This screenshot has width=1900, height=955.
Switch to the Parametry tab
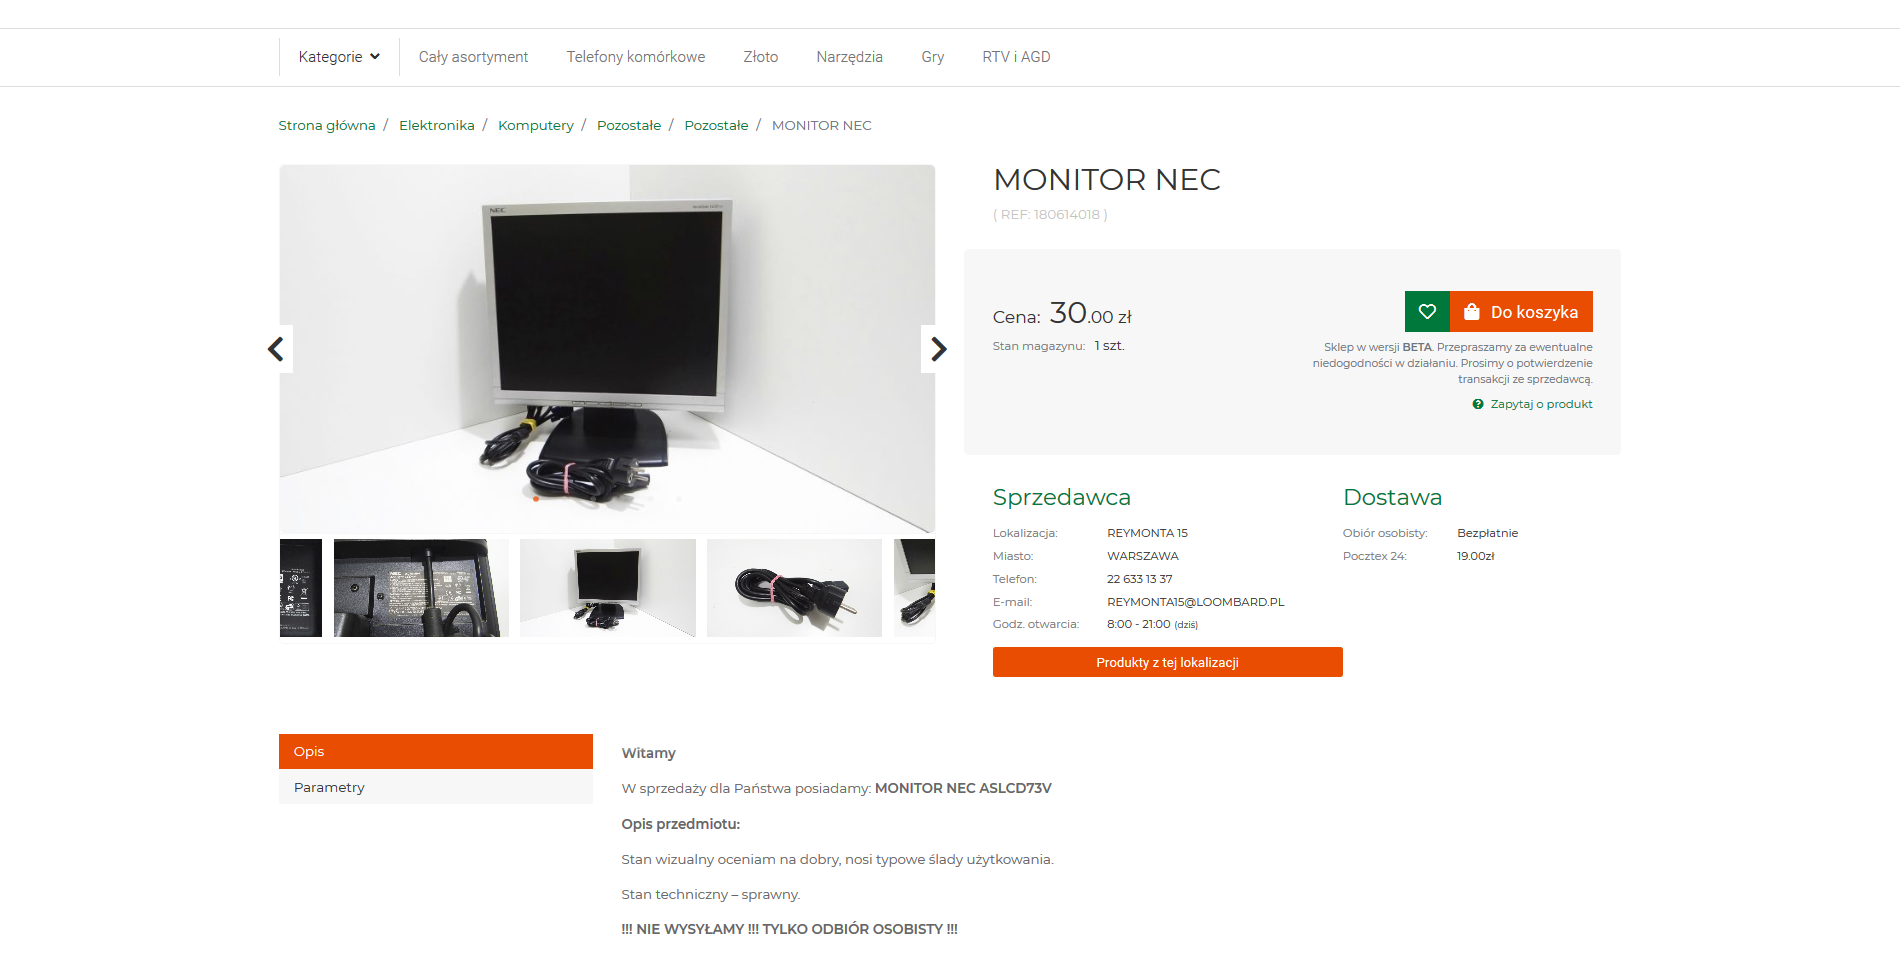pos(436,787)
